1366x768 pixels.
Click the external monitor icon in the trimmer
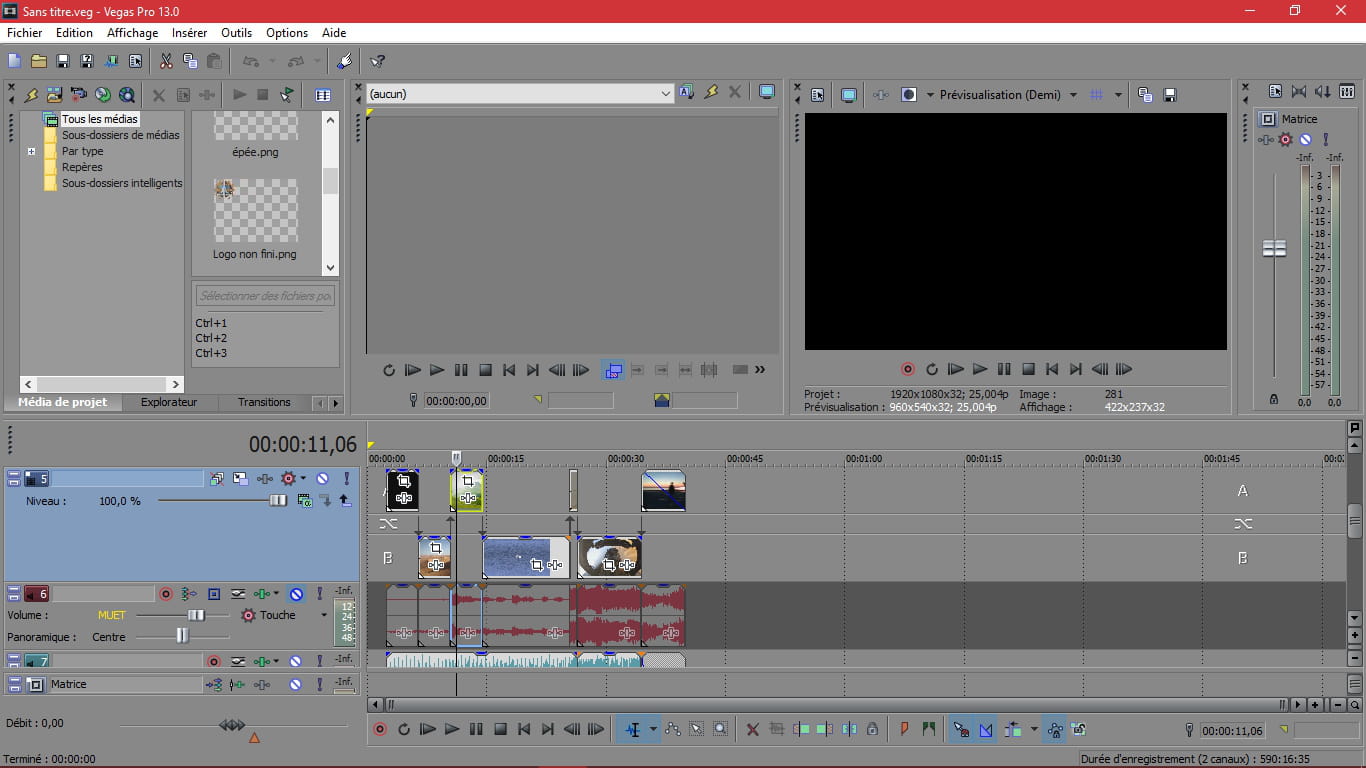[x=767, y=92]
